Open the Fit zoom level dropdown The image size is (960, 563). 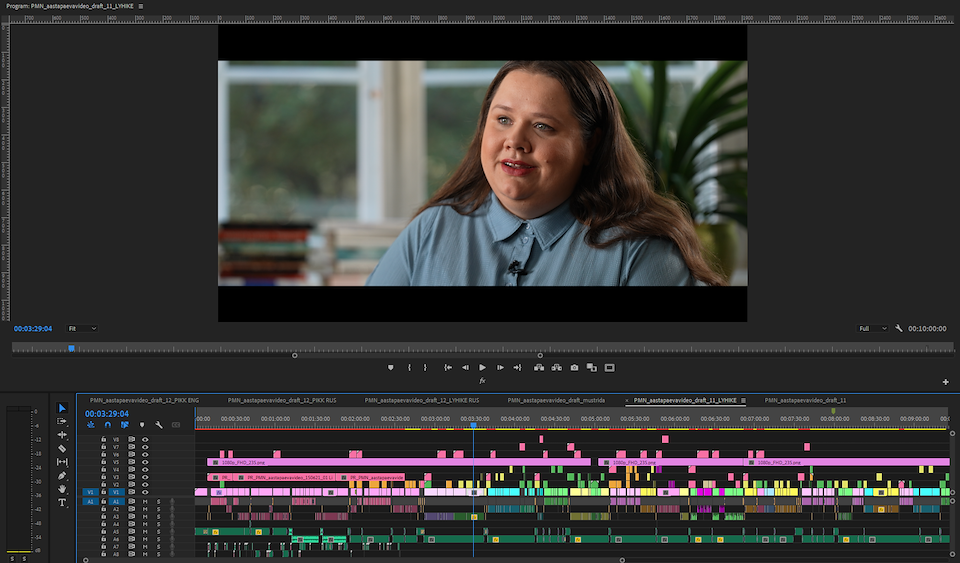[x=82, y=328]
